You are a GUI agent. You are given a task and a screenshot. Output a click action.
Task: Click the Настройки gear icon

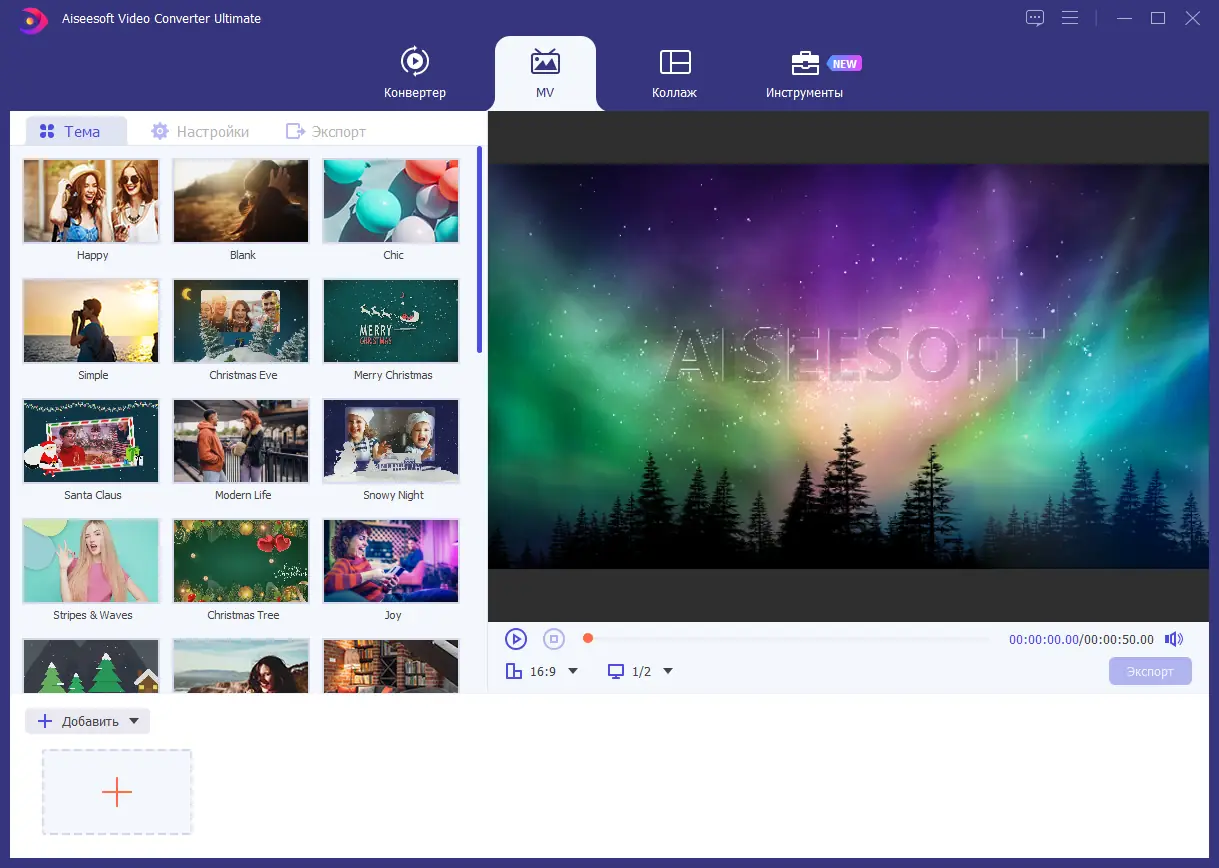pos(160,131)
